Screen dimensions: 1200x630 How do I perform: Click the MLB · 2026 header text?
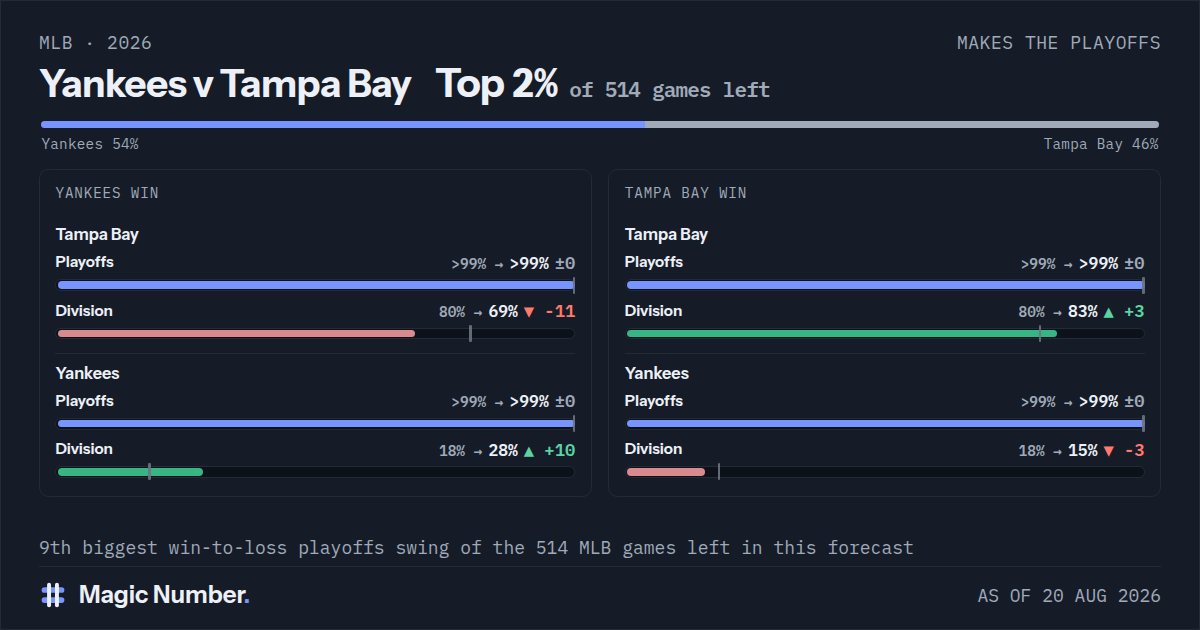click(96, 43)
